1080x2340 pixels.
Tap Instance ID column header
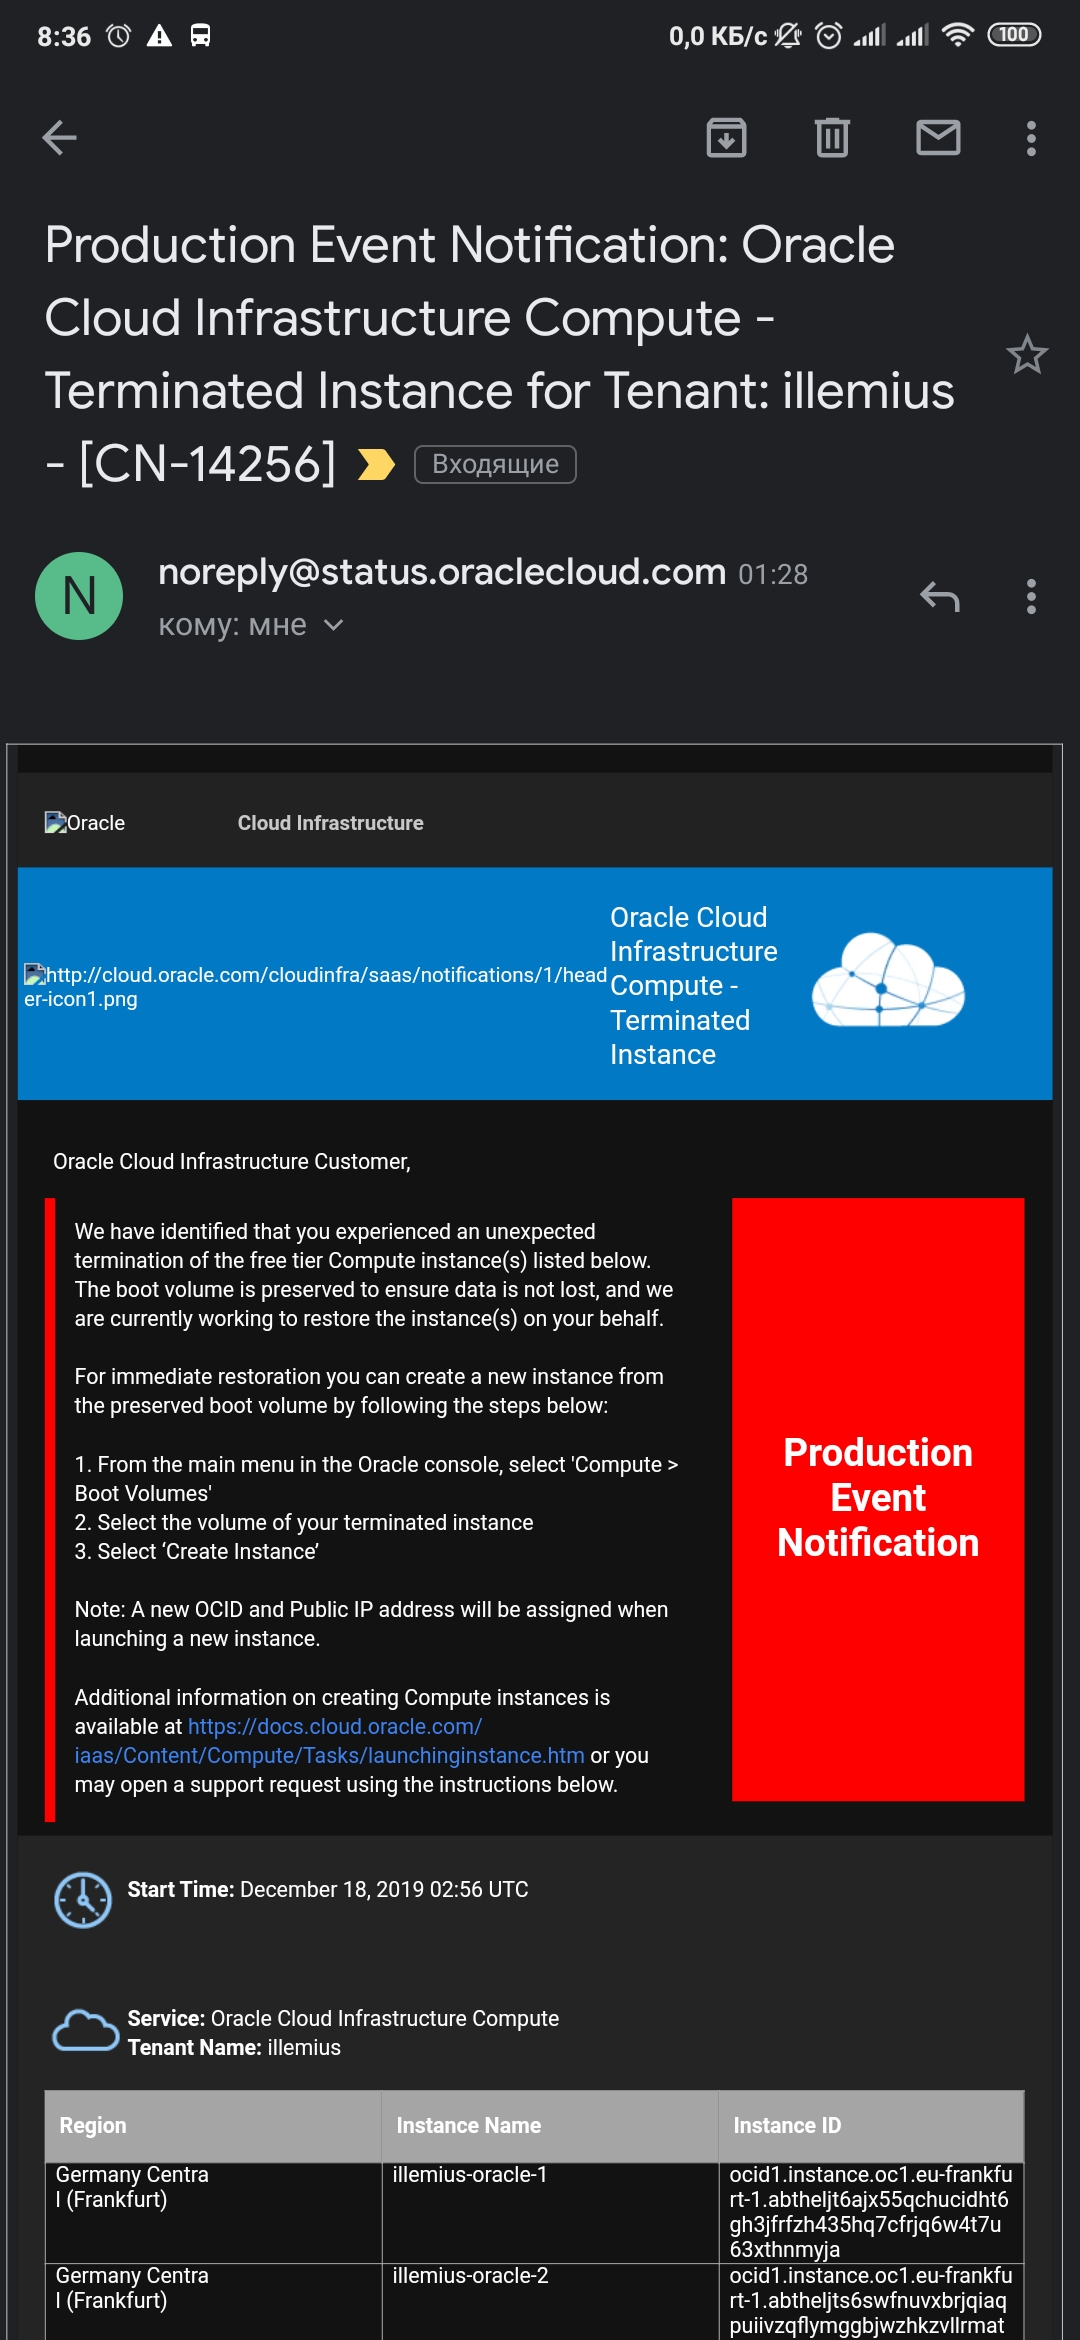pyautogui.click(x=871, y=2125)
